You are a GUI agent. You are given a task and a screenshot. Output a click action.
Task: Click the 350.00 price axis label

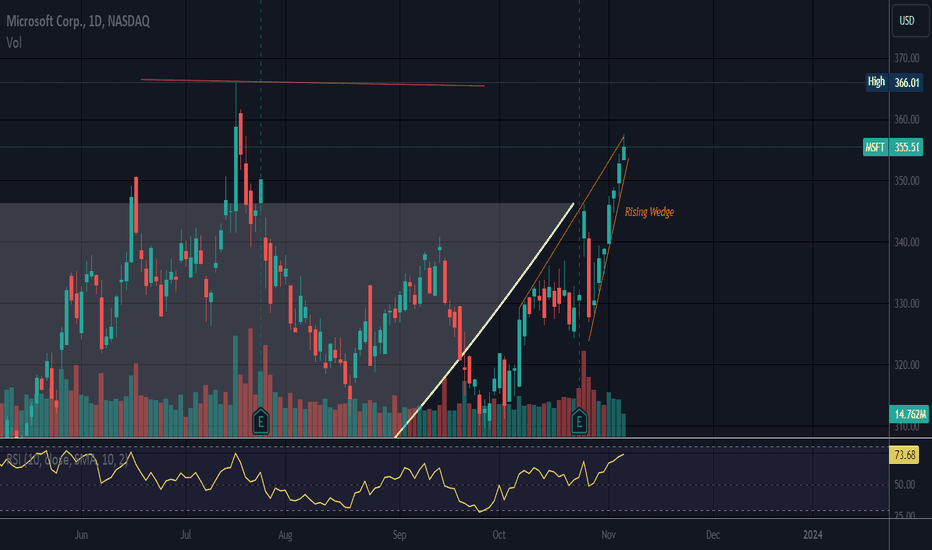906,181
